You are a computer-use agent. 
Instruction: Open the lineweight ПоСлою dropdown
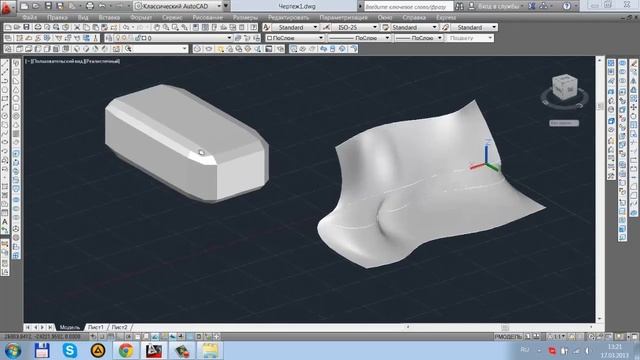419,38
